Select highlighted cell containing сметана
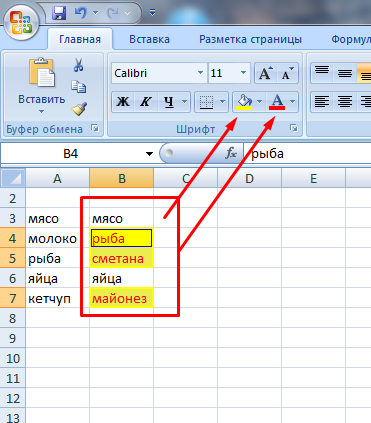This screenshot has height=423, width=371. (x=122, y=258)
